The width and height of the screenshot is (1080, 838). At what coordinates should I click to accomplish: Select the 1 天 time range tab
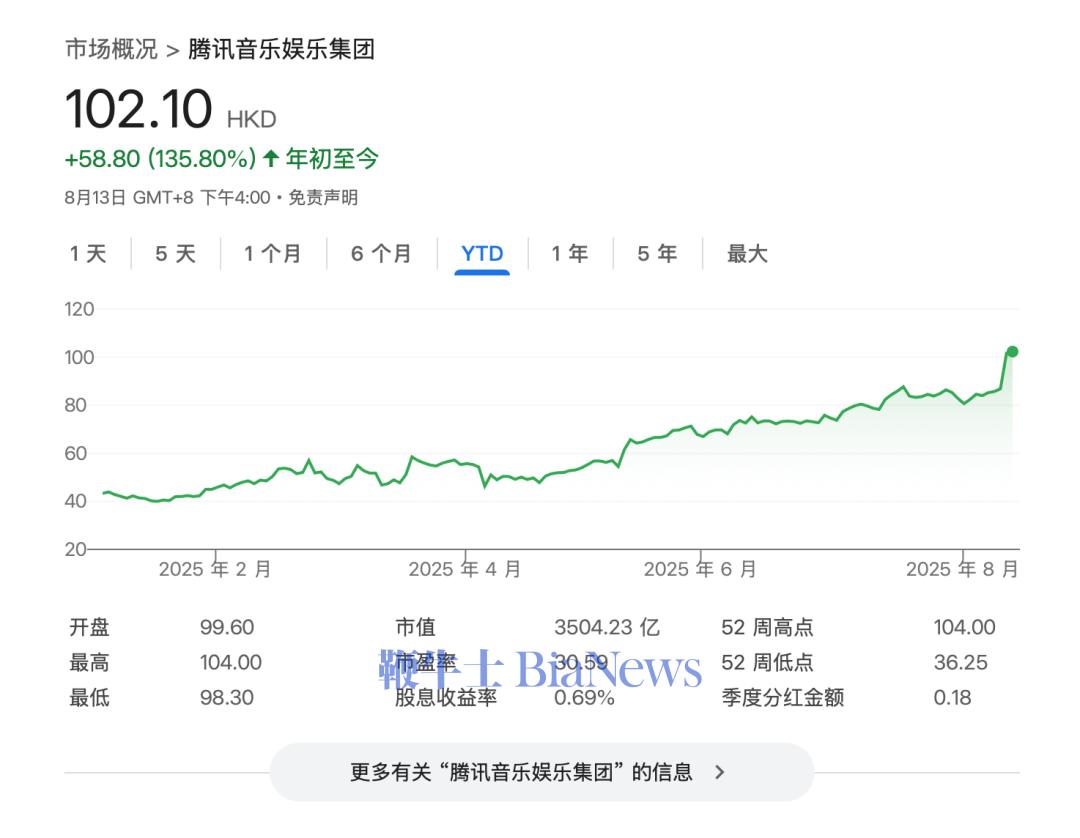tap(88, 253)
